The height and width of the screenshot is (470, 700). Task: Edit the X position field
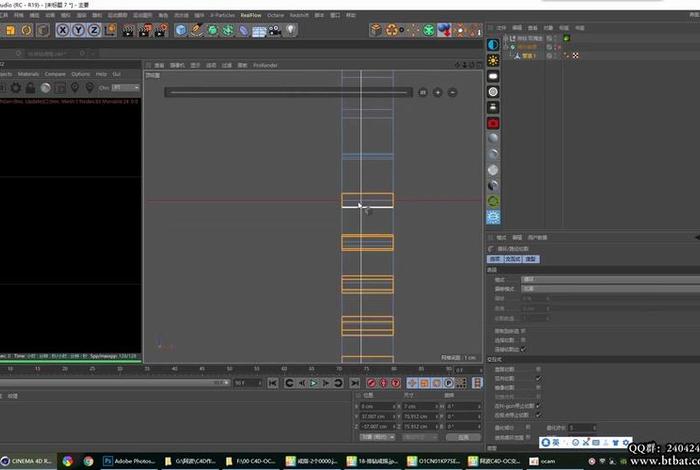[x=378, y=407]
